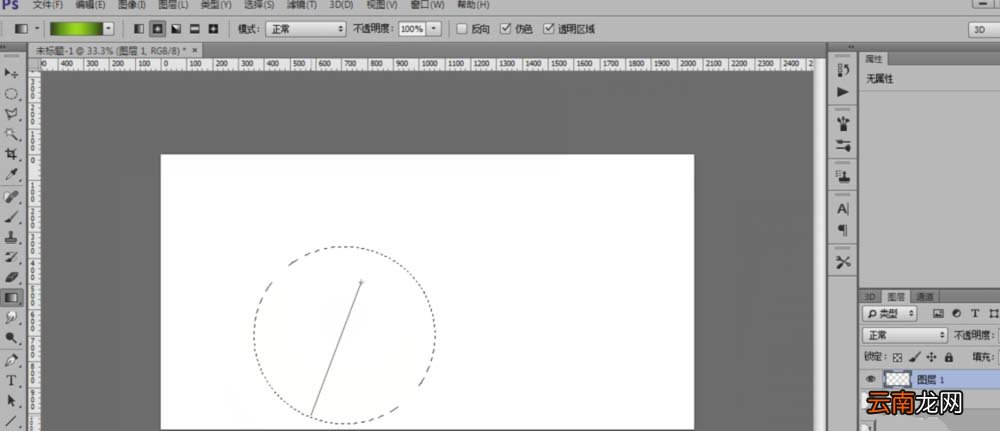Viewport: 1000px width, 431px height.
Task: Click the opacity 100% input field
Action: (x=413, y=29)
